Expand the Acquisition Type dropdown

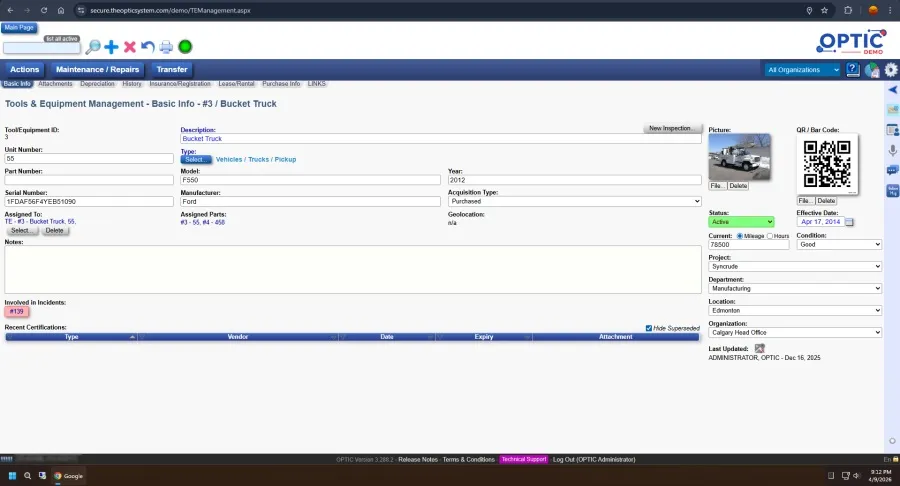574,201
